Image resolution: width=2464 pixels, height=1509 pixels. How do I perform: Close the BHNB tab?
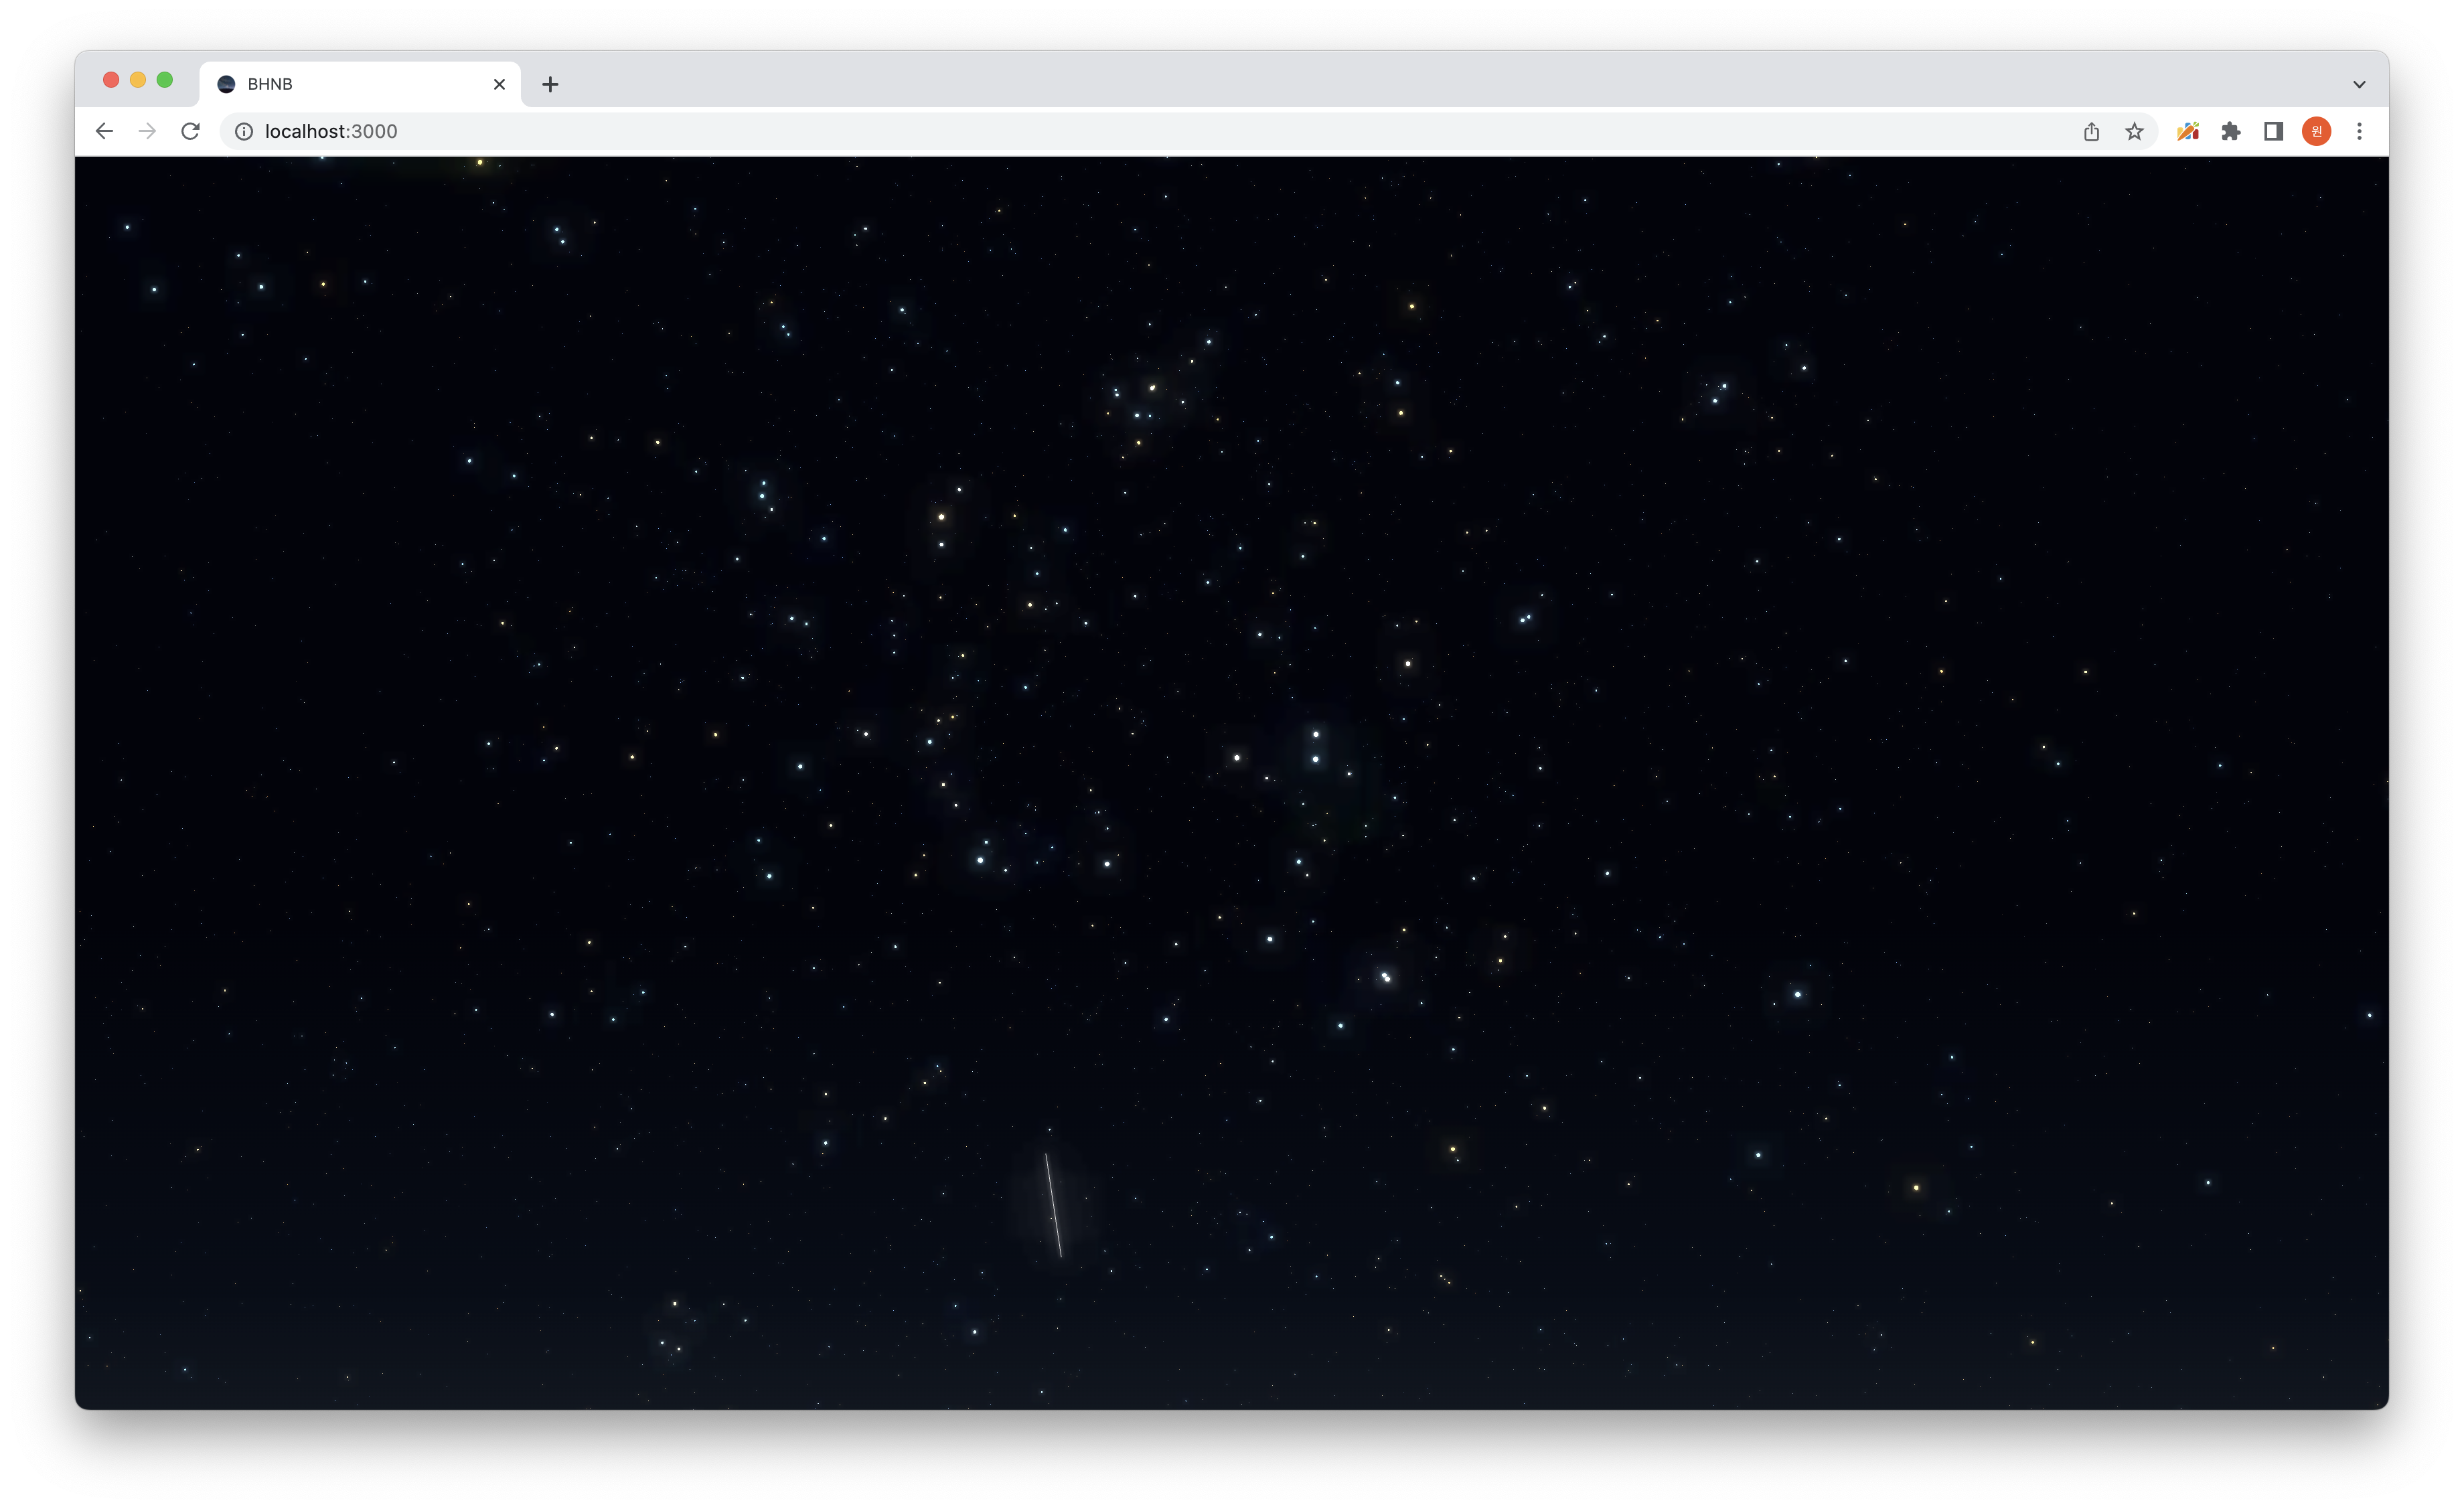click(x=499, y=84)
